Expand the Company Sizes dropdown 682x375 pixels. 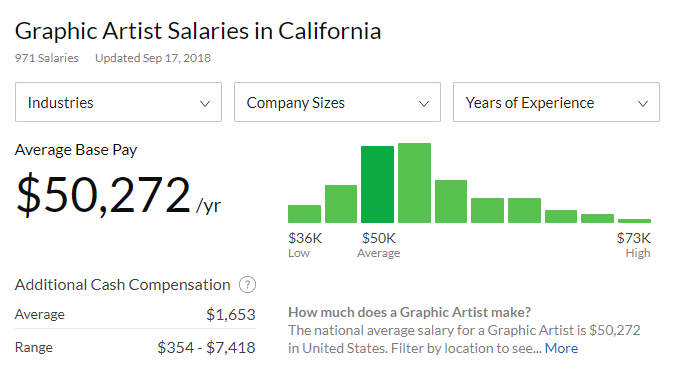(x=338, y=102)
